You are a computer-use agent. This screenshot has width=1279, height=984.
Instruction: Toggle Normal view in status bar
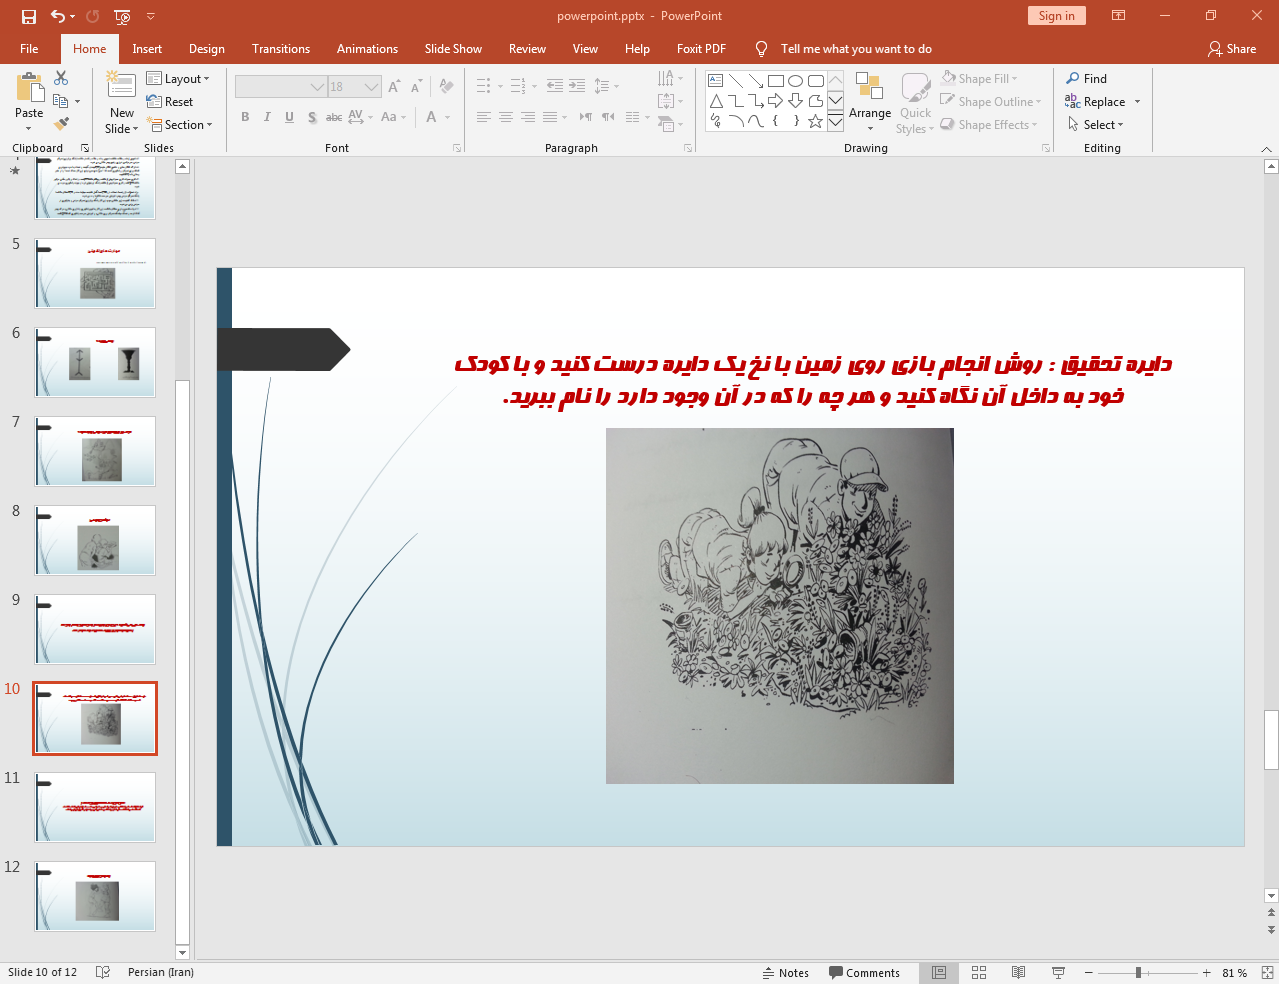click(x=939, y=973)
